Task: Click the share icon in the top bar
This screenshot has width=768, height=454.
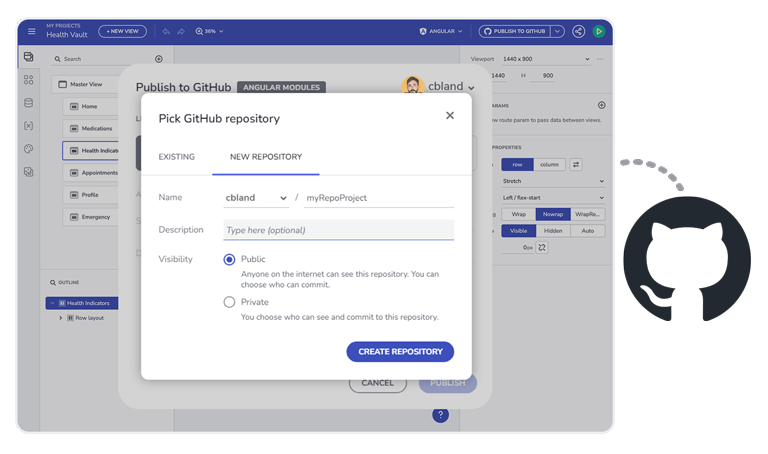Action: click(579, 31)
